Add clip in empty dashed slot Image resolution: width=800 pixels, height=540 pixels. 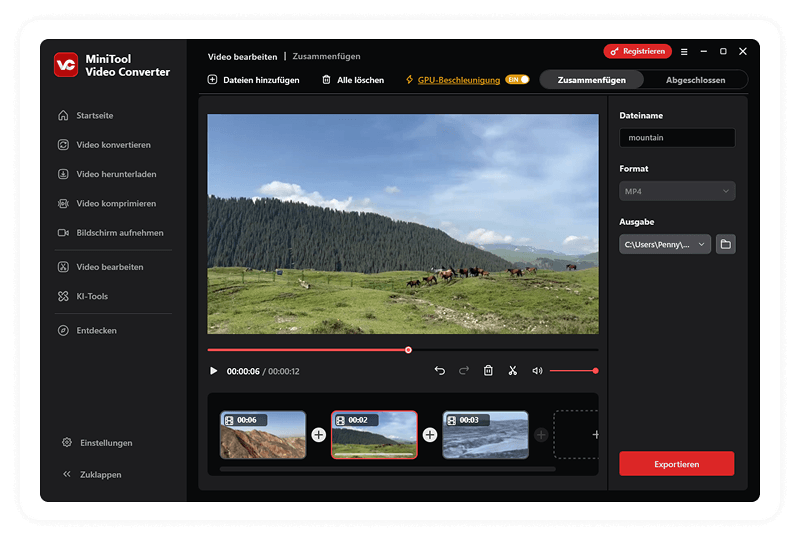click(x=577, y=434)
